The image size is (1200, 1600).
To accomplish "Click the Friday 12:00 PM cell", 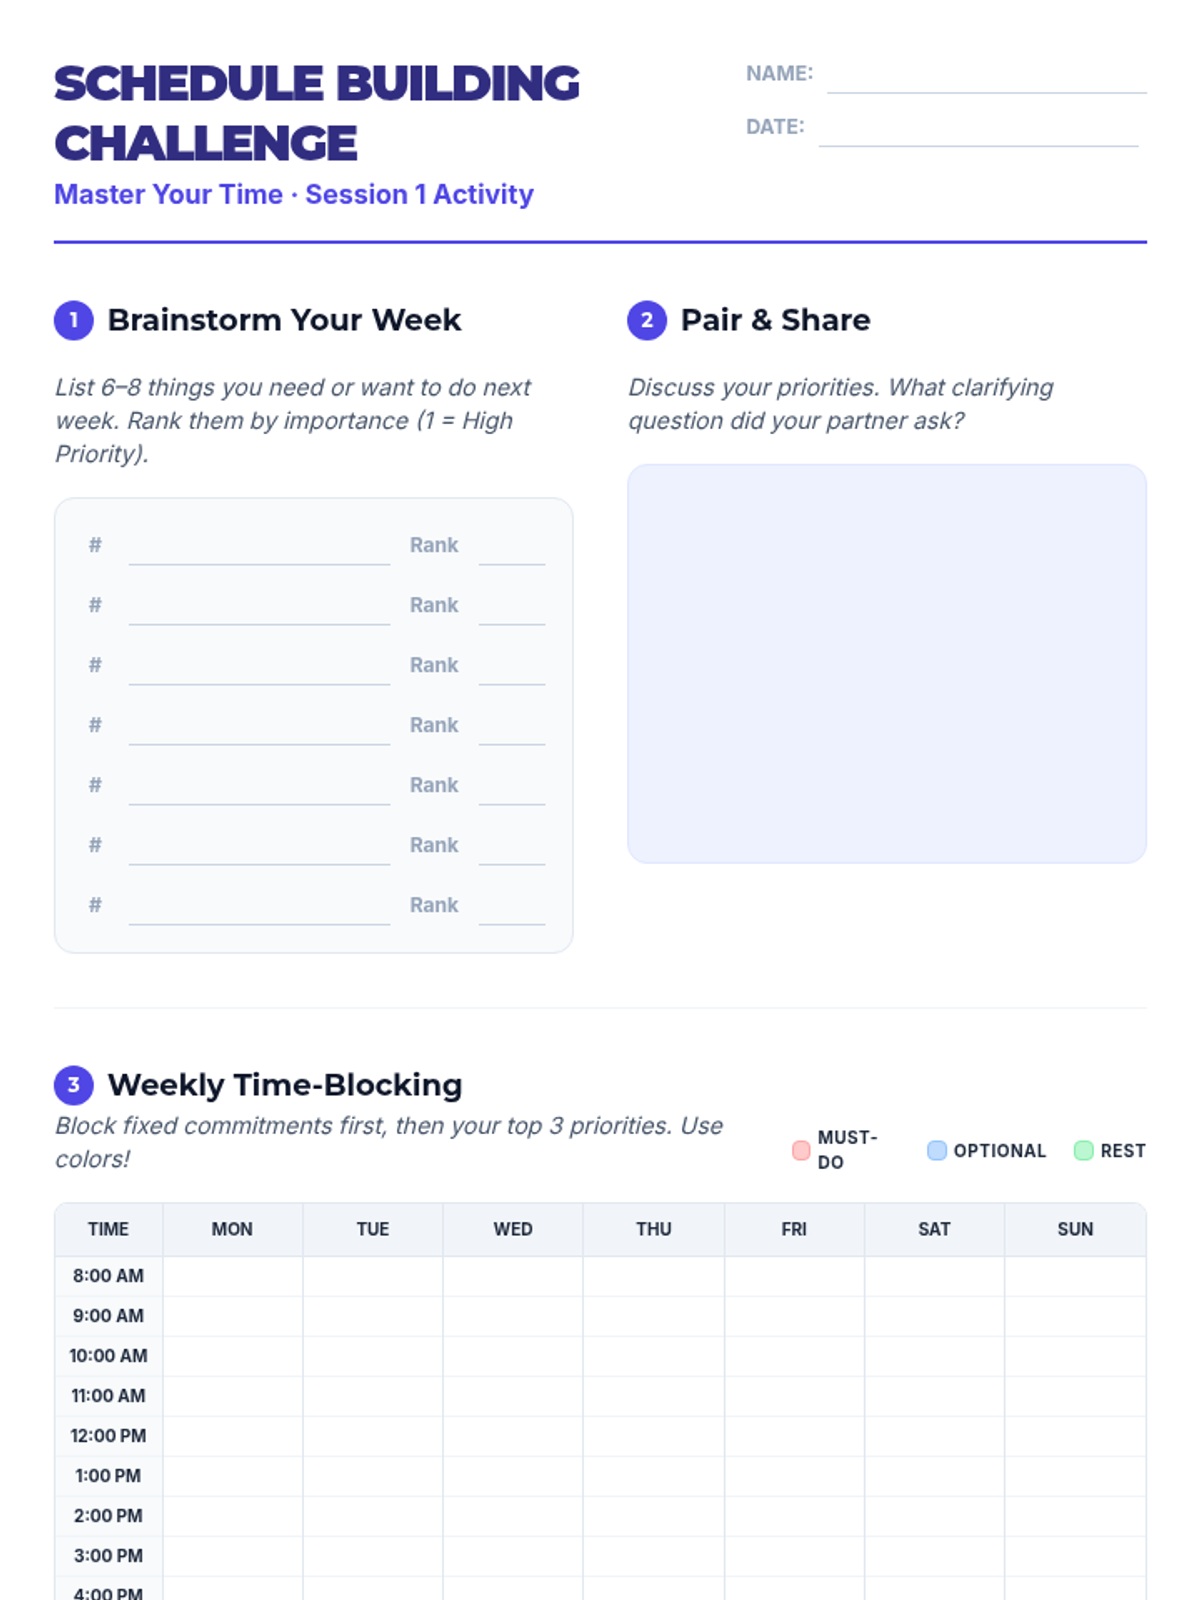I will pyautogui.click(x=794, y=1436).
